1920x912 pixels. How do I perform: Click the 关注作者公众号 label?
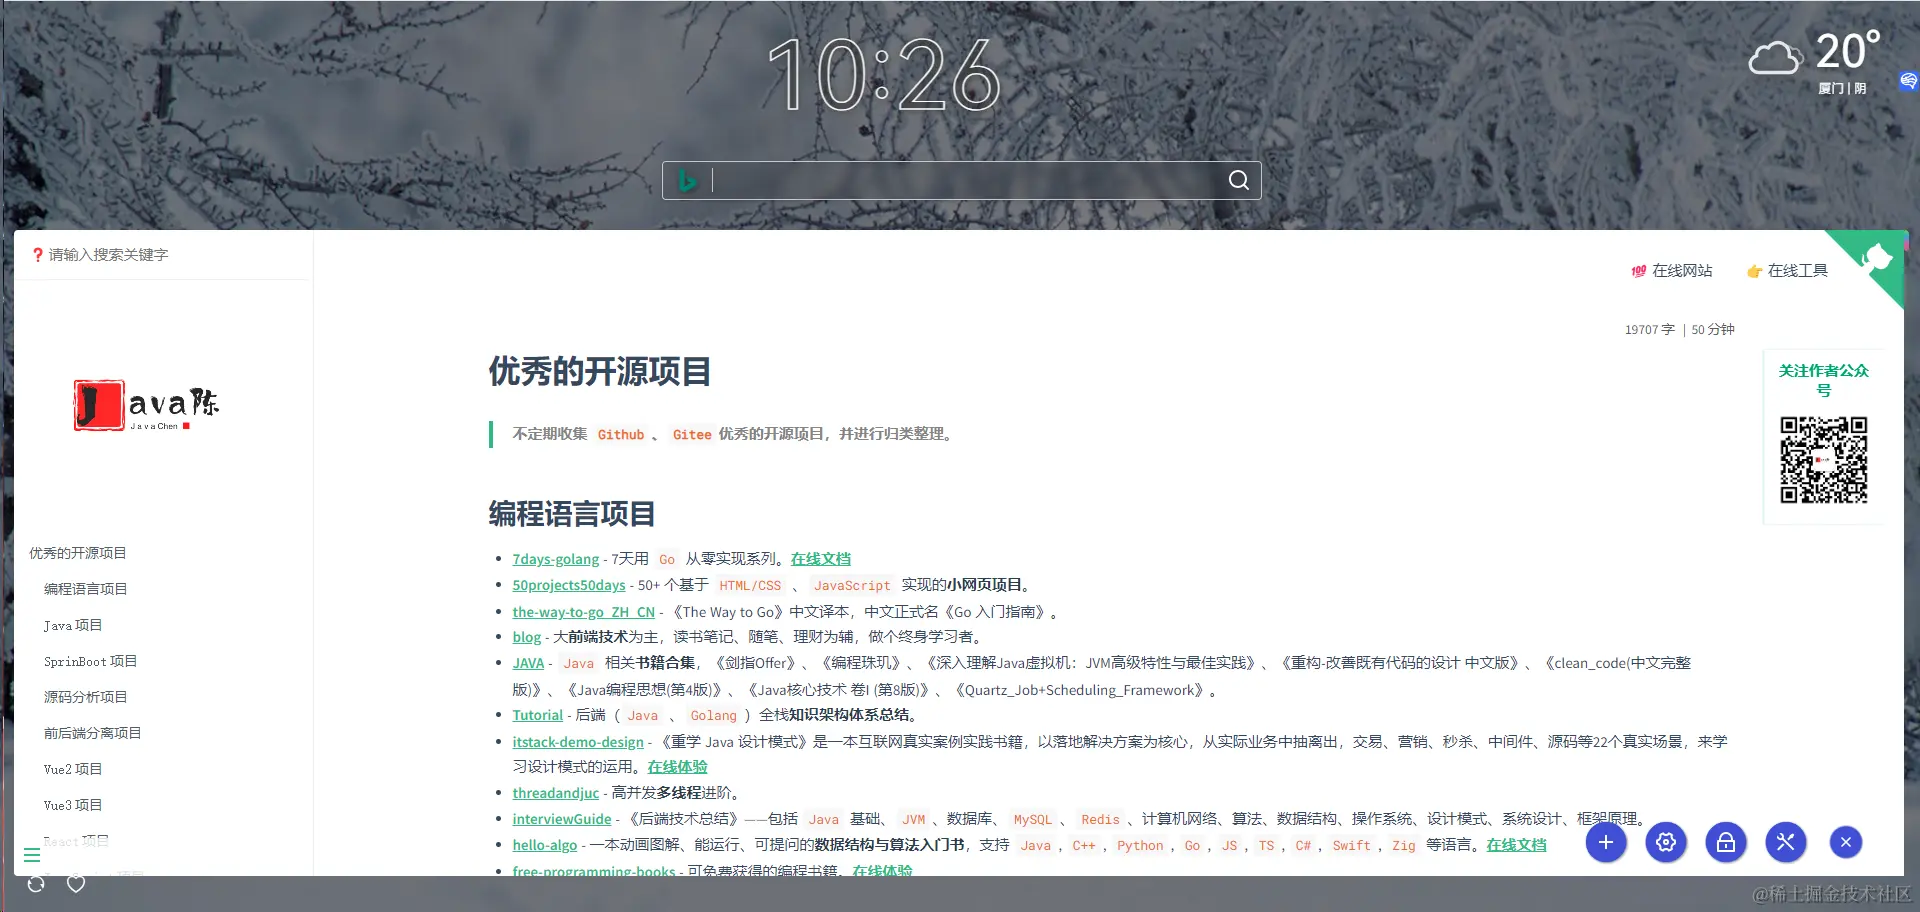[1824, 380]
